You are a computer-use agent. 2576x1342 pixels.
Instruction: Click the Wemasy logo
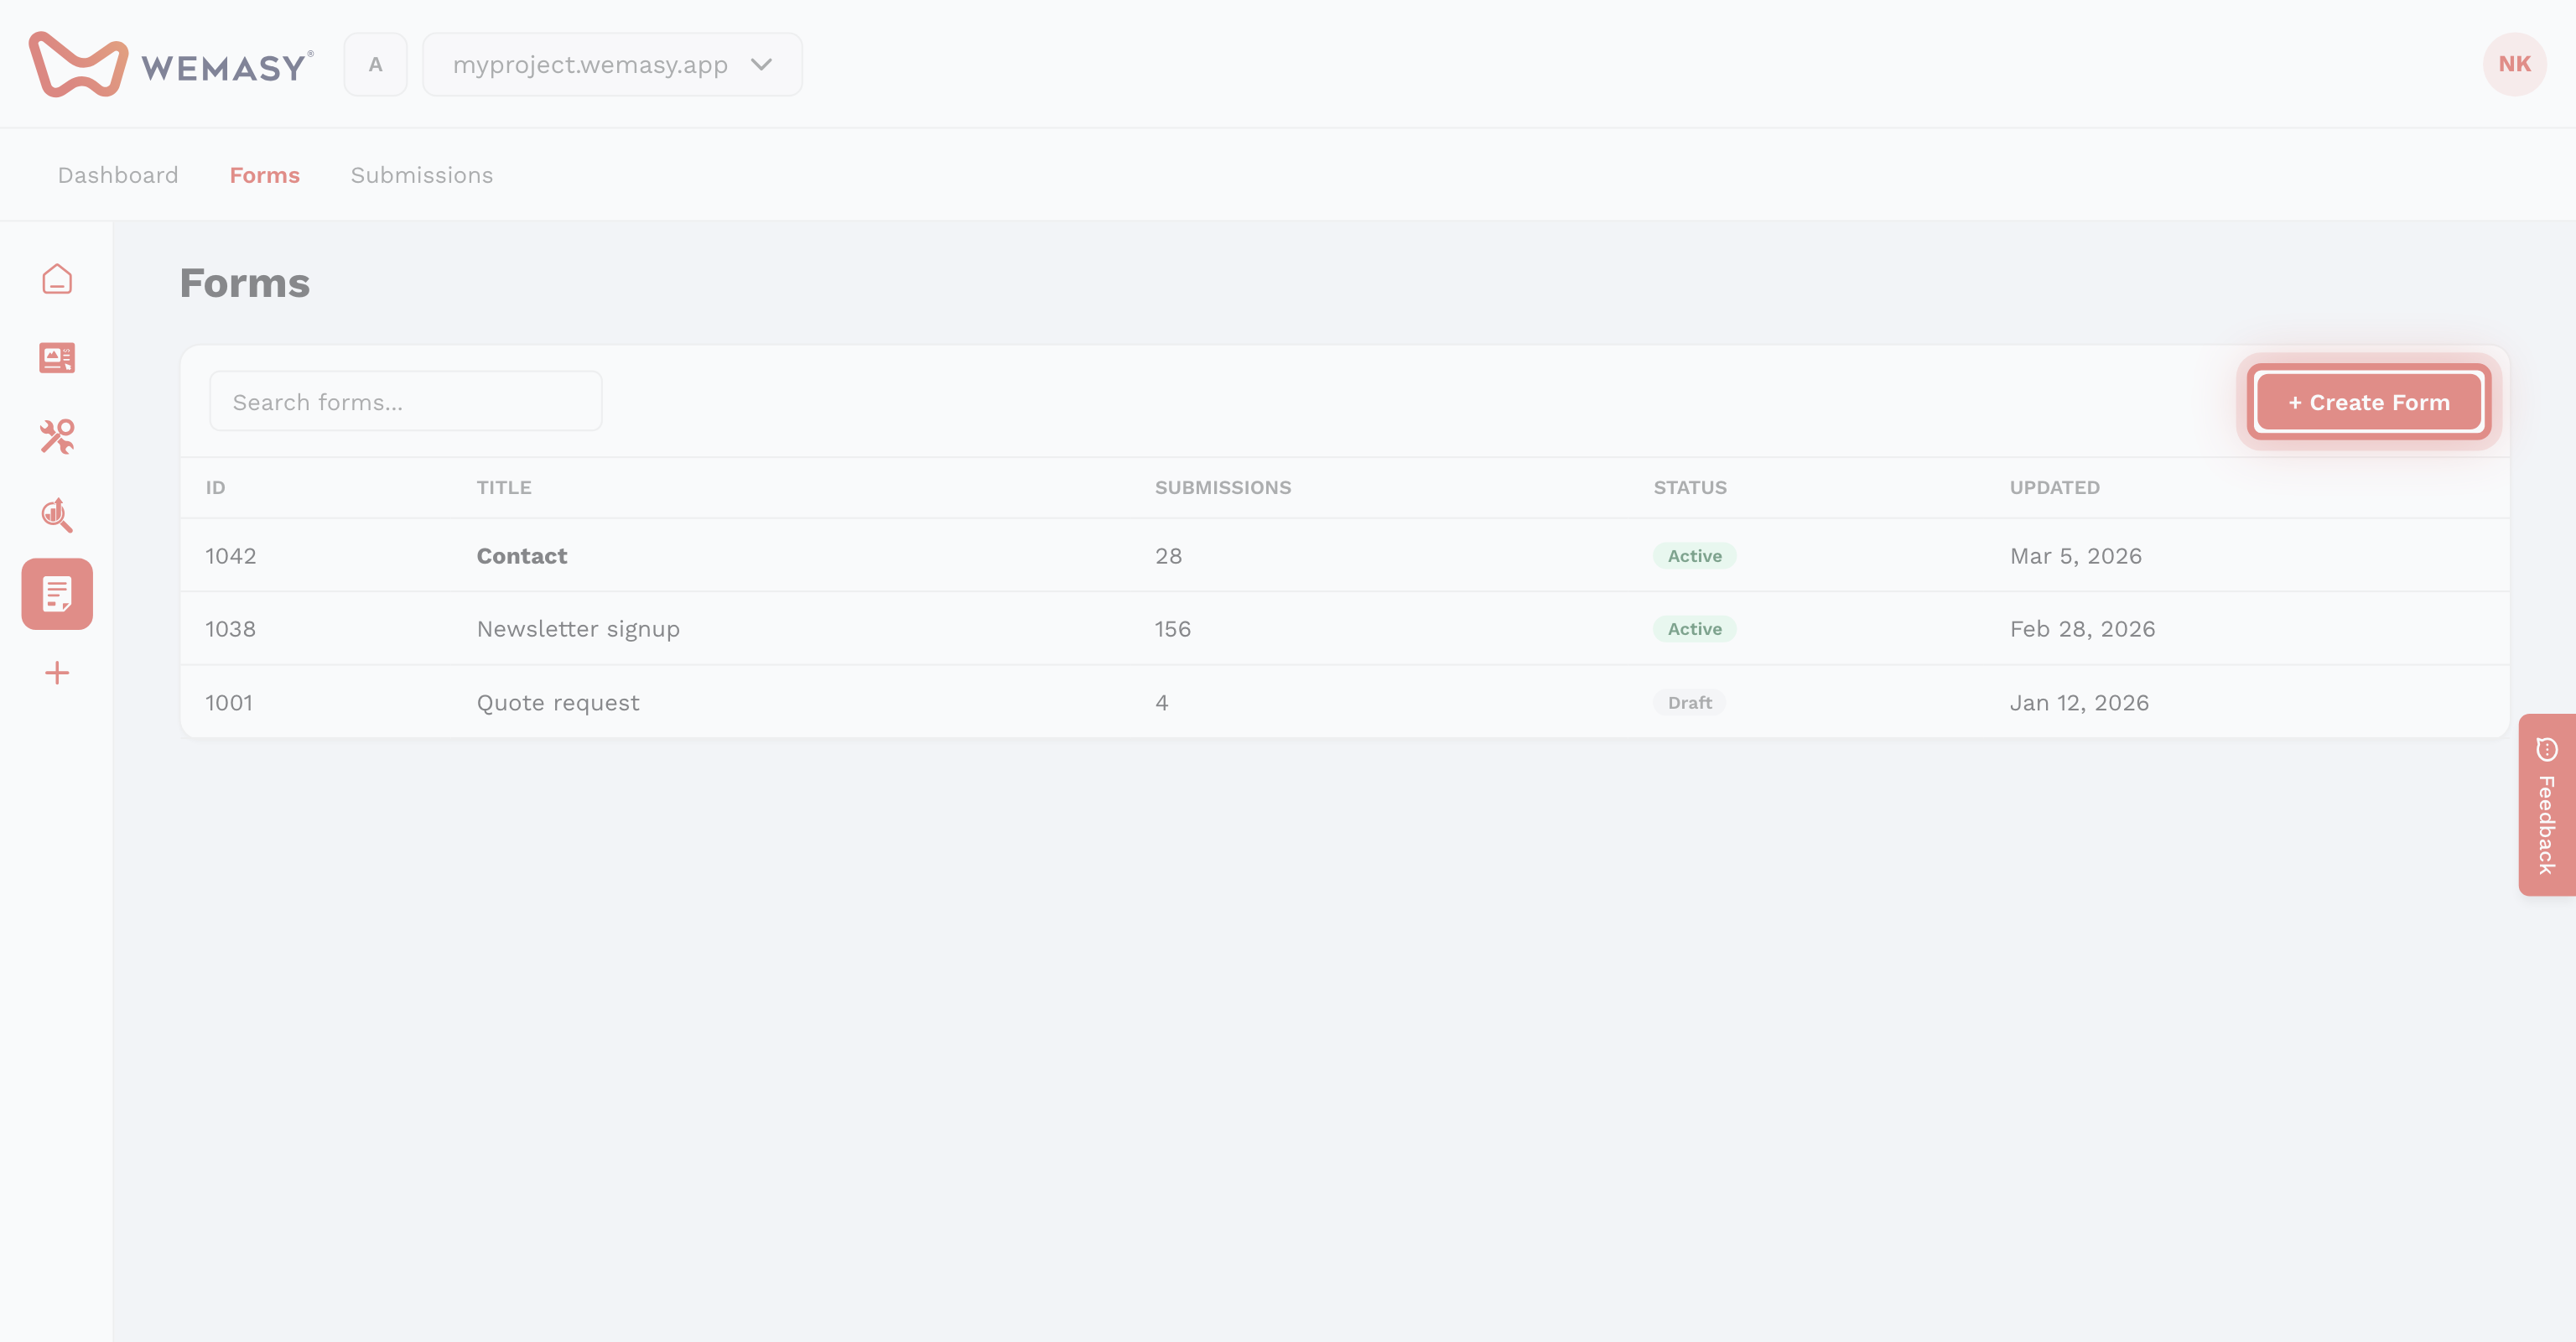click(x=171, y=65)
